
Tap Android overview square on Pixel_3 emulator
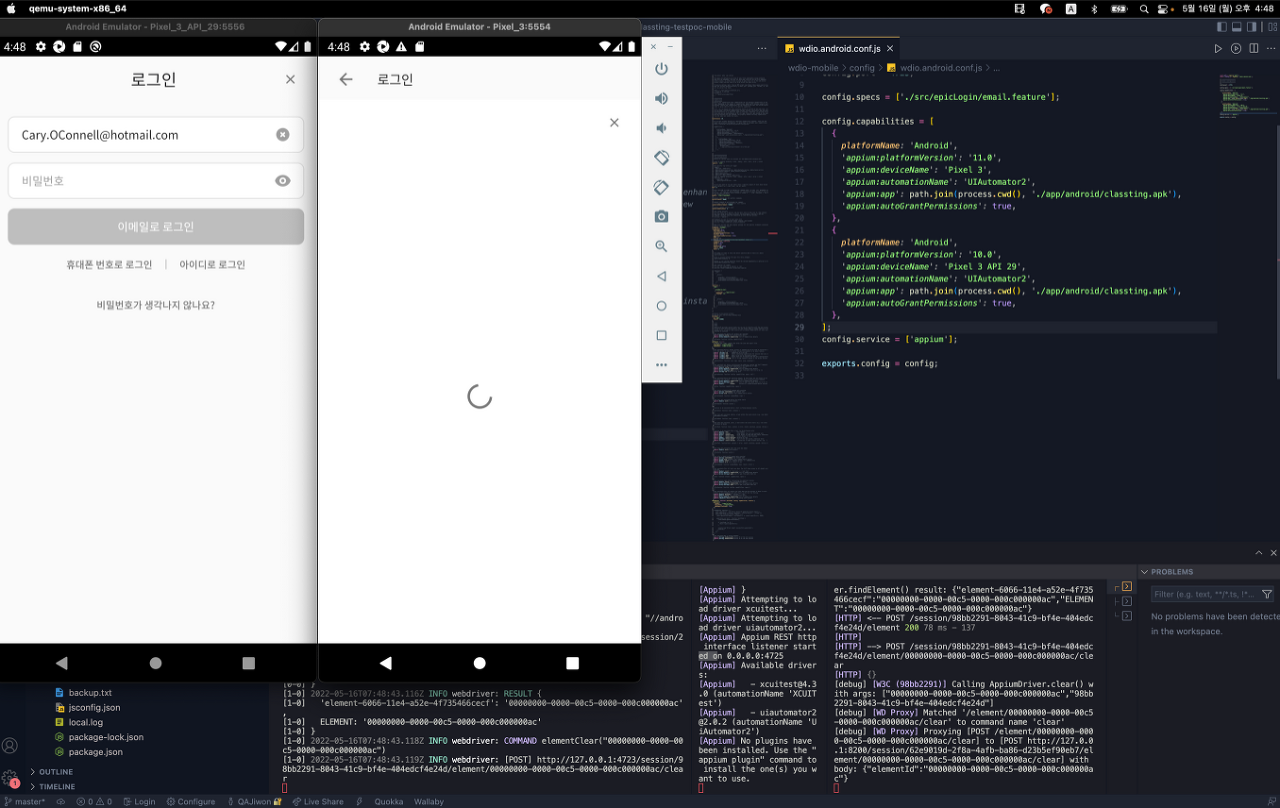click(573, 663)
